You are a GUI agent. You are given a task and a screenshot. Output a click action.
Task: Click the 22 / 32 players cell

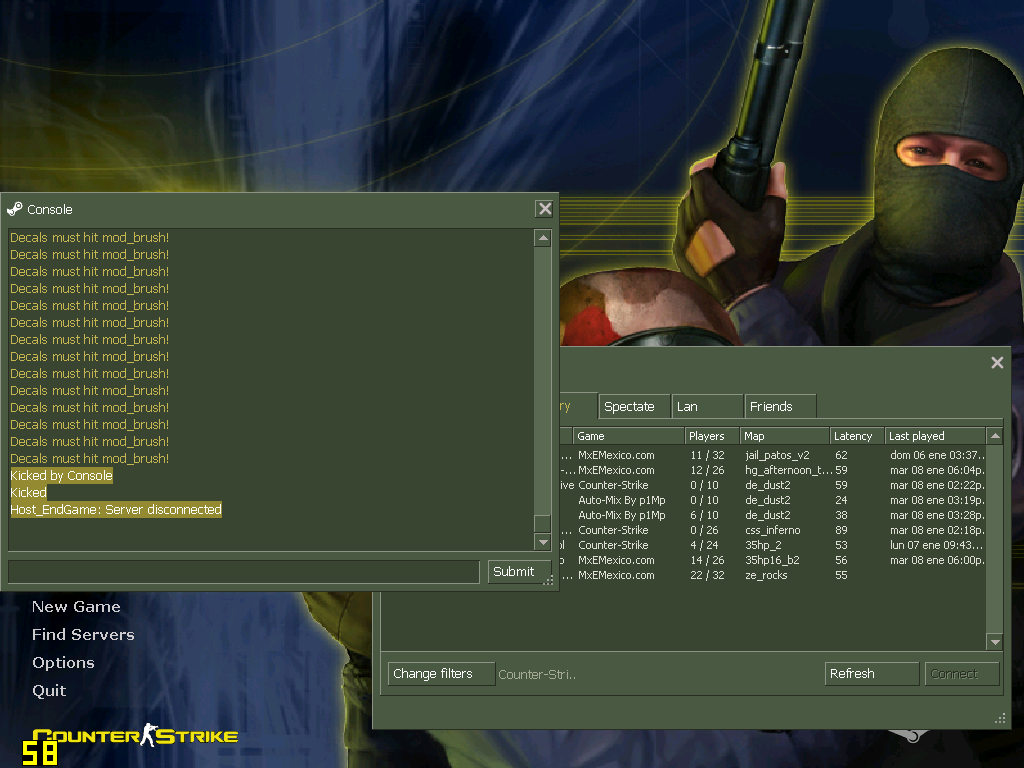pos(707,575)
